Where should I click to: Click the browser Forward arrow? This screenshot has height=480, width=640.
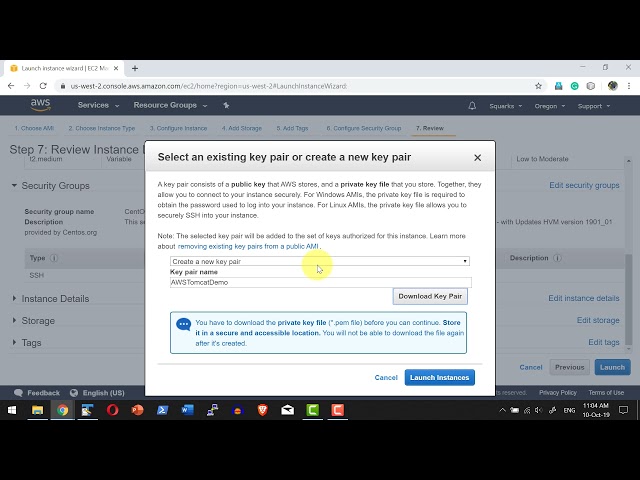coord(27,86)
